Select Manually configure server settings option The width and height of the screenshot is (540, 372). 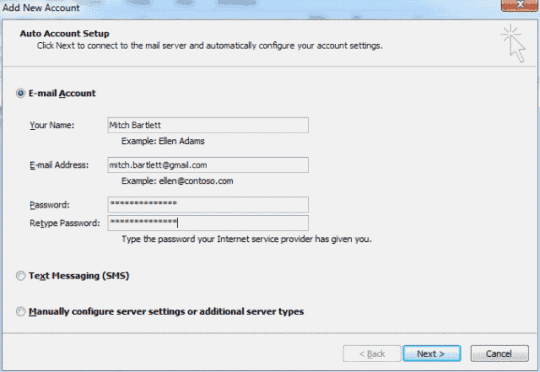21,311
